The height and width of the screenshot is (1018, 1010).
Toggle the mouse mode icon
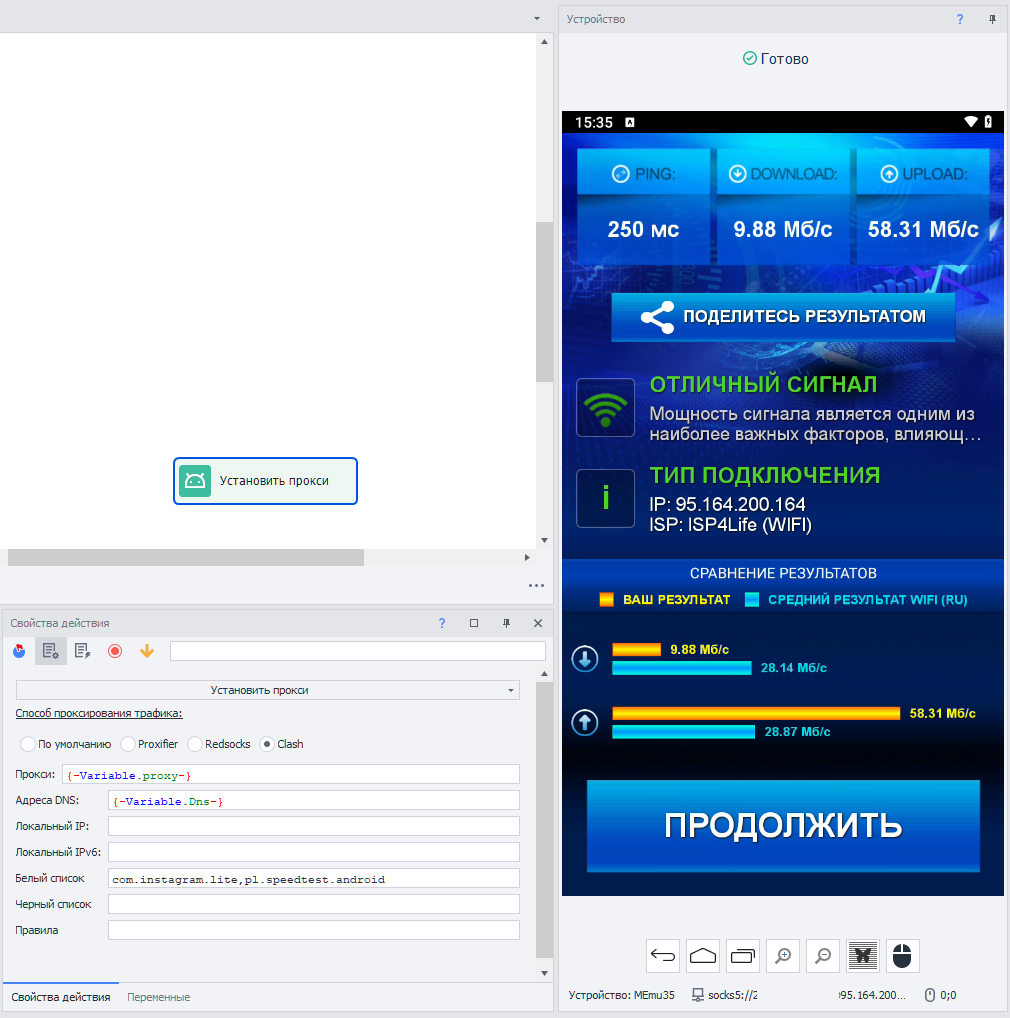pyautogui.click(x=902, y=956)
